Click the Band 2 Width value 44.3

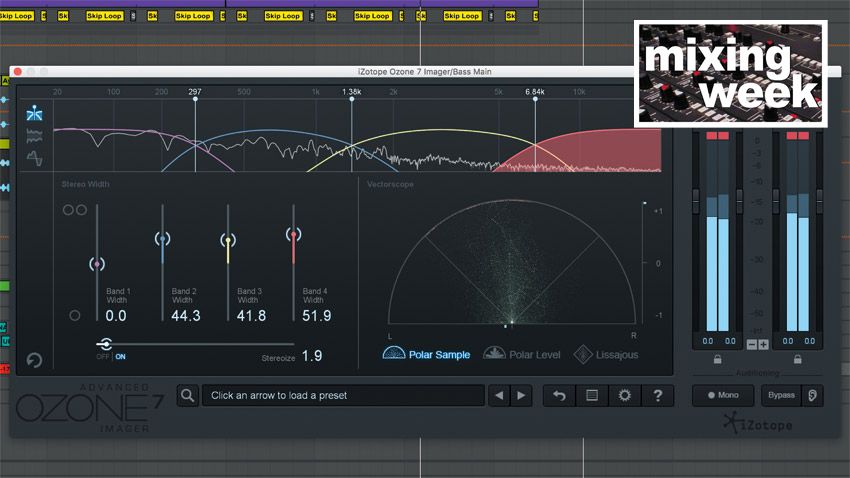click(186, 315)
